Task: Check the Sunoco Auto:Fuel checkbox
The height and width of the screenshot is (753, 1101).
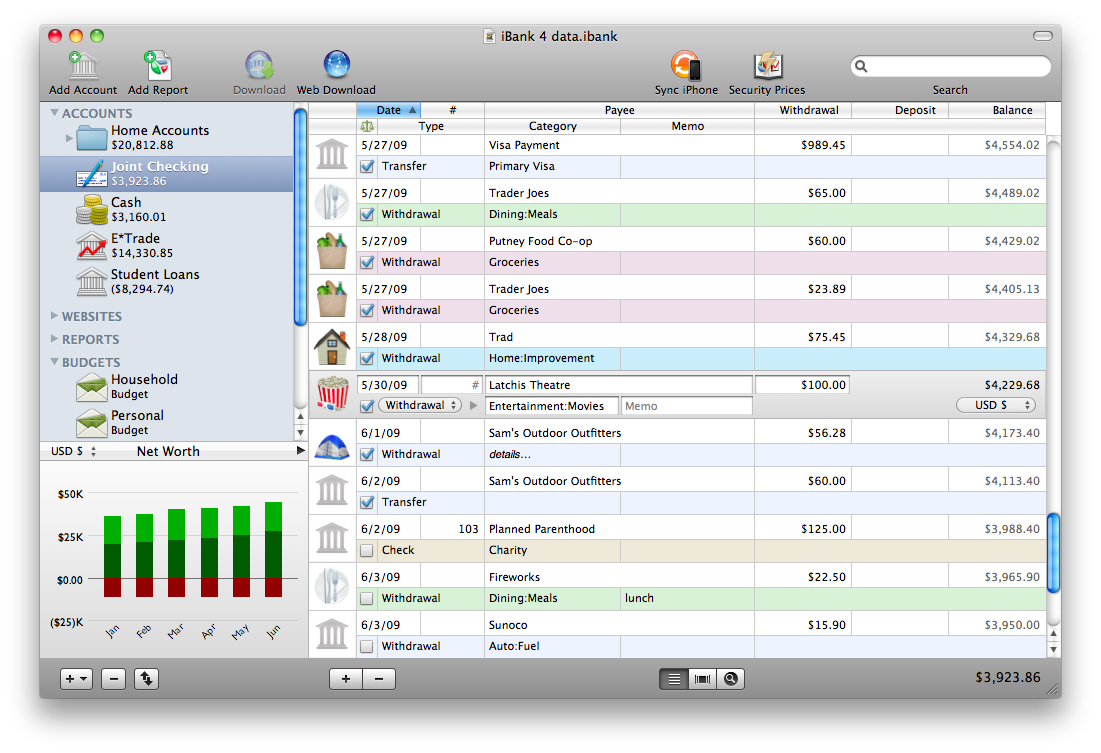Action: [367, 646]
